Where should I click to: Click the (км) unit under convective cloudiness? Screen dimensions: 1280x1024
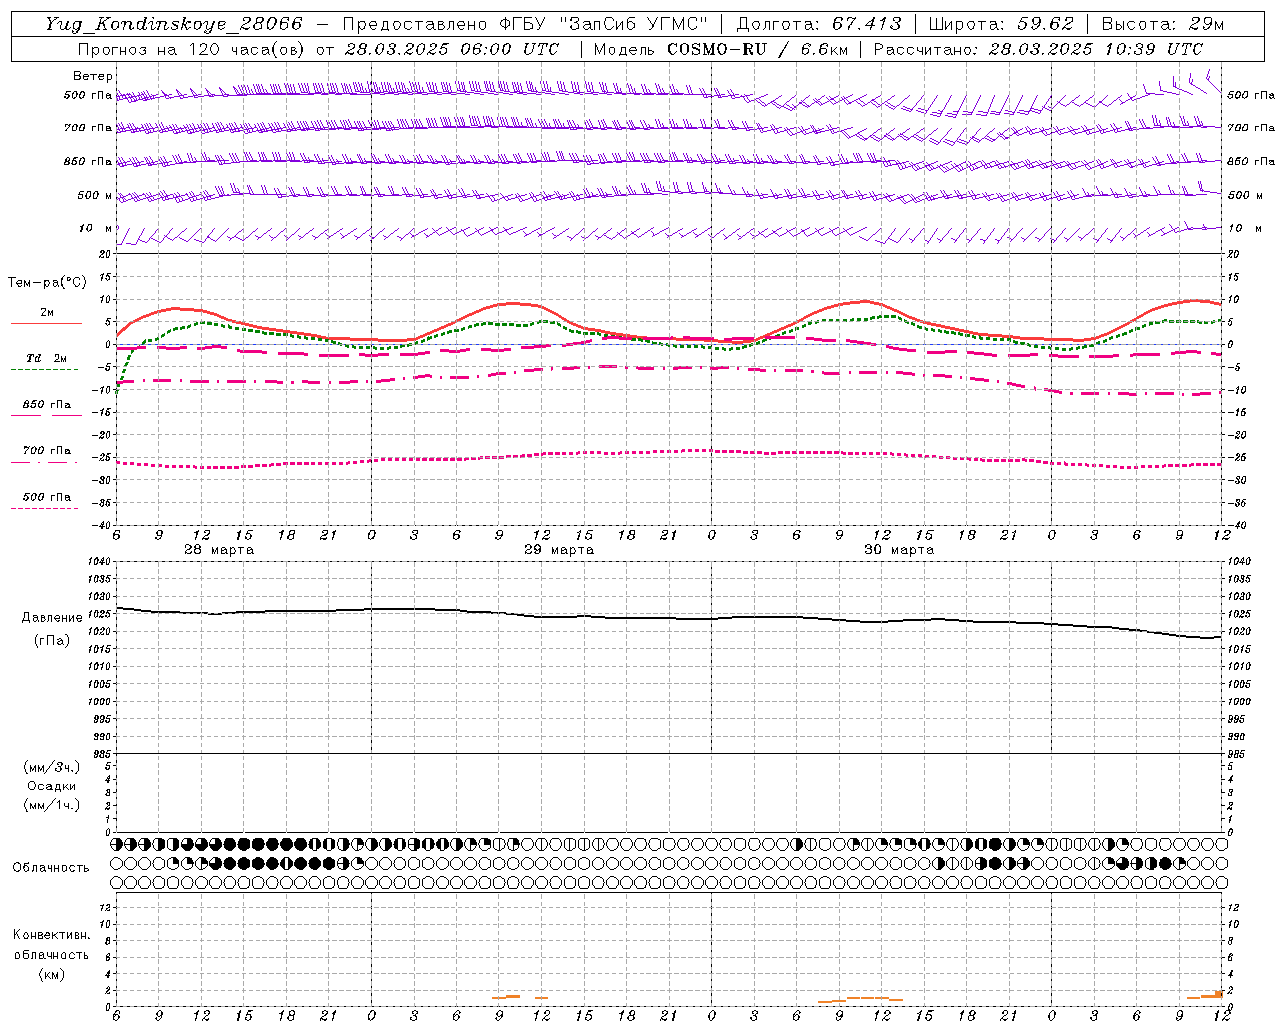pyautogui.click(x=51, y=974)
